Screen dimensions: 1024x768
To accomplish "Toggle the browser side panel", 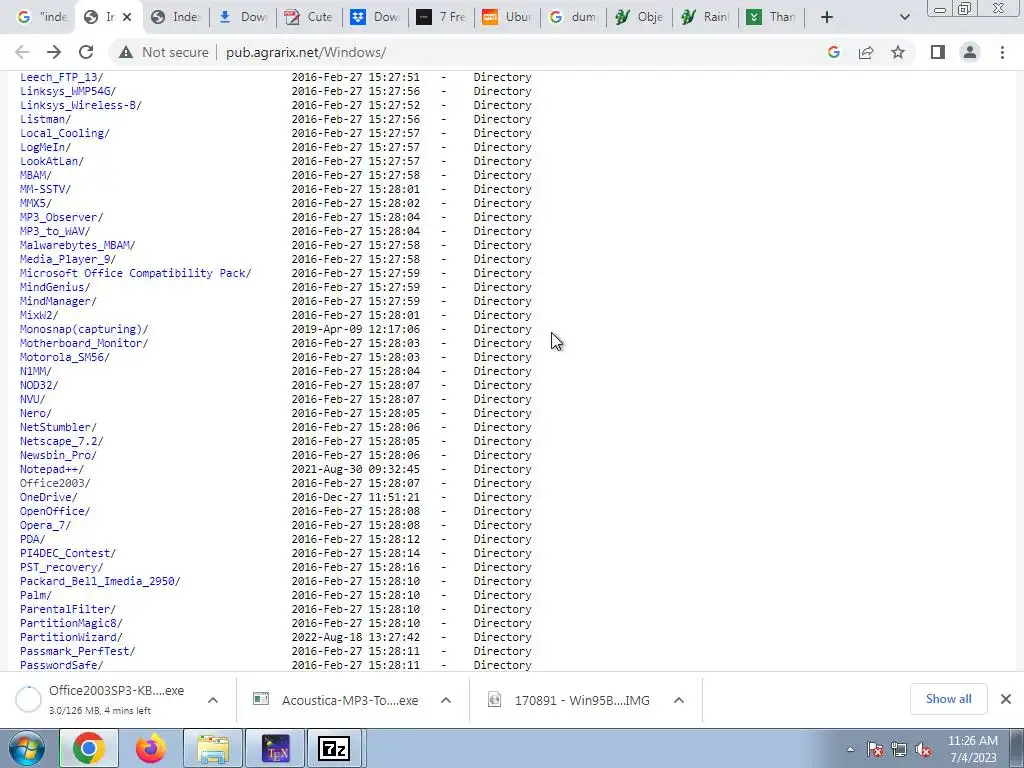I will pos(938,52).
